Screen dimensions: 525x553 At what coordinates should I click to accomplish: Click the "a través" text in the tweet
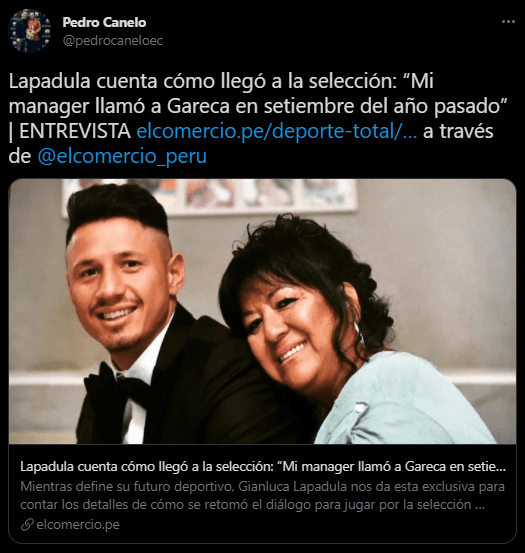458,131
